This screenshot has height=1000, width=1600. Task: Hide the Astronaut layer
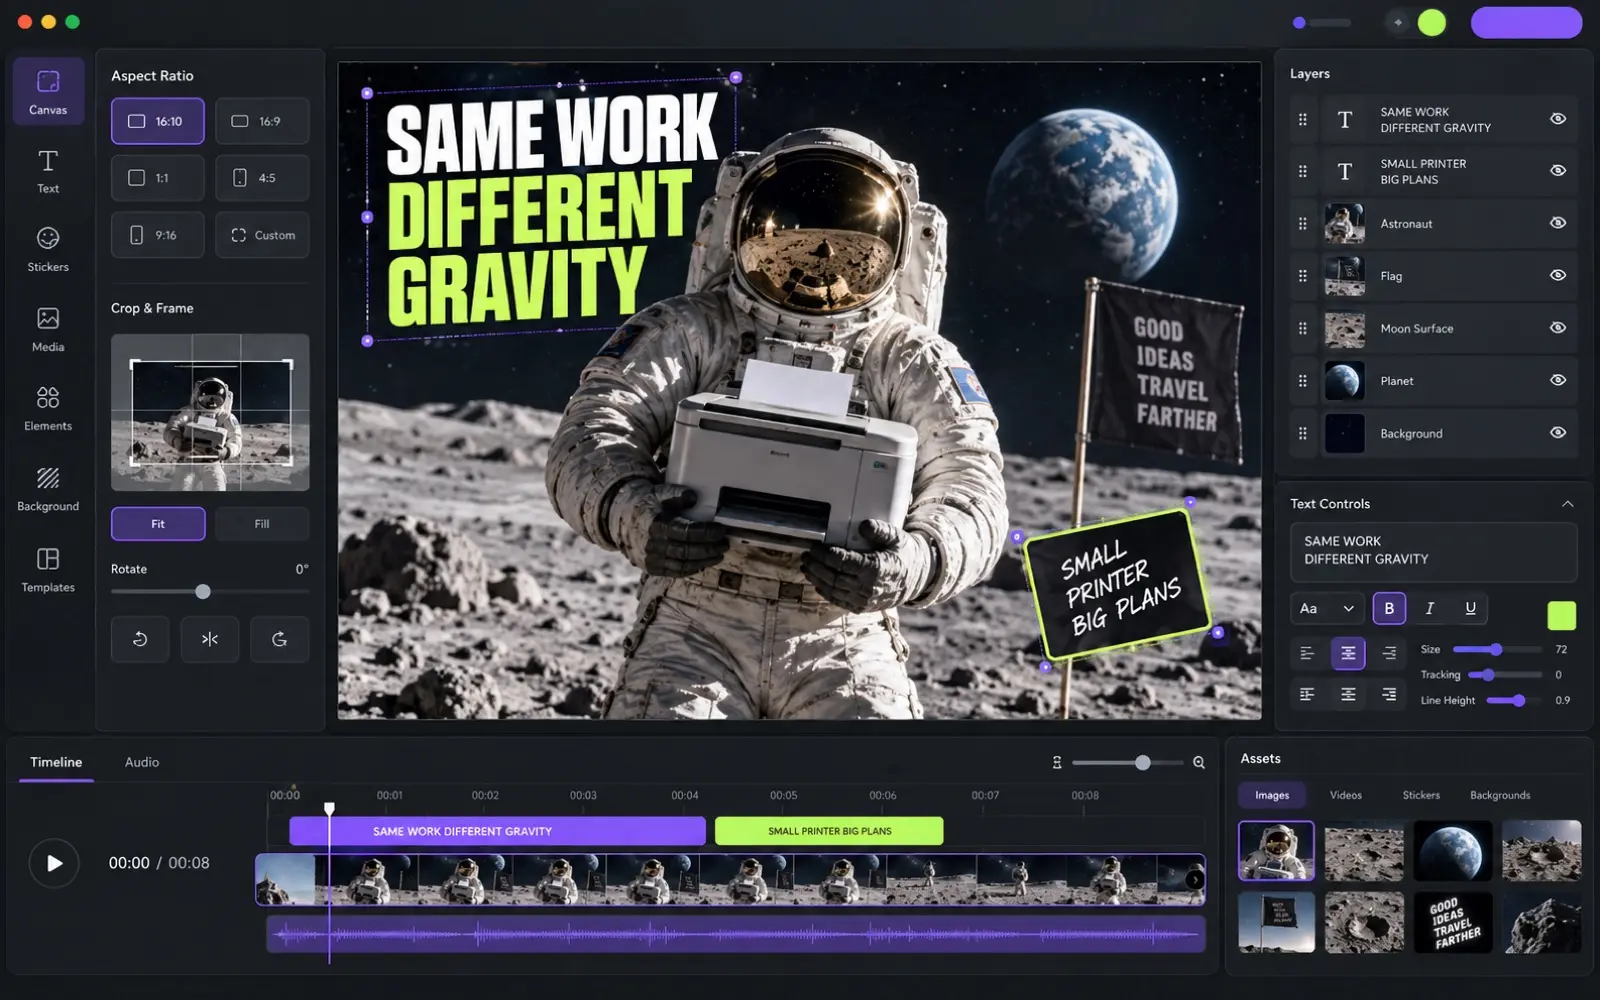pyautogui.click(x=1558, y=223)
